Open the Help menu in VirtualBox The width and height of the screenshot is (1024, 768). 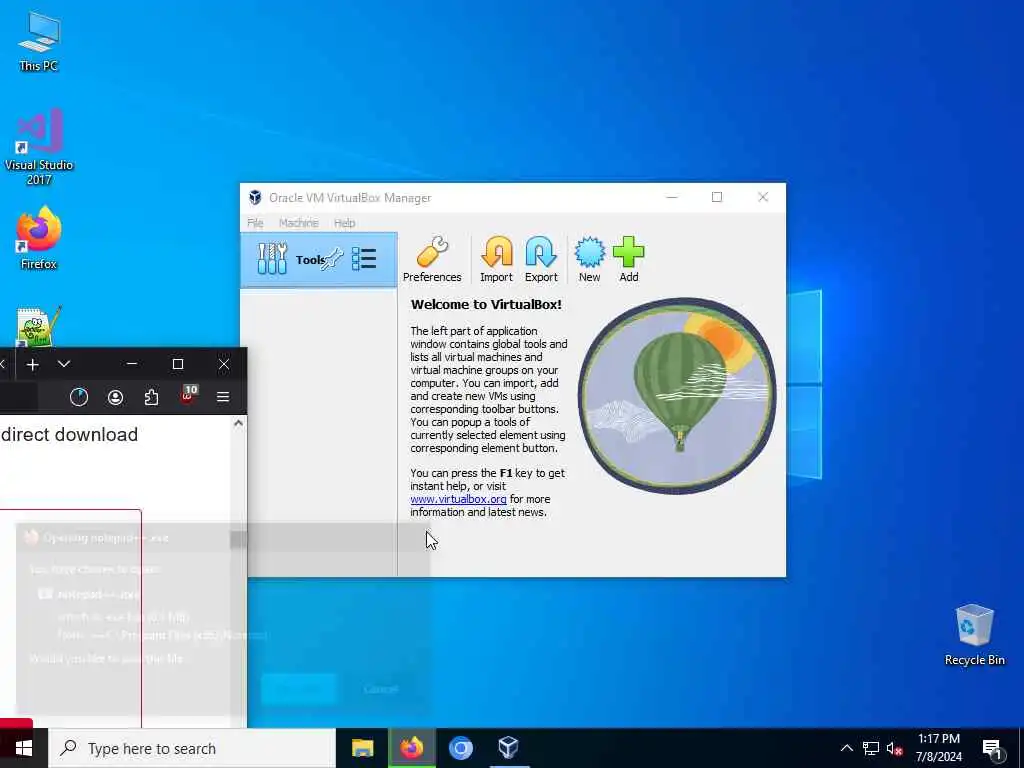pyautogui.click(x=344, y=223)
